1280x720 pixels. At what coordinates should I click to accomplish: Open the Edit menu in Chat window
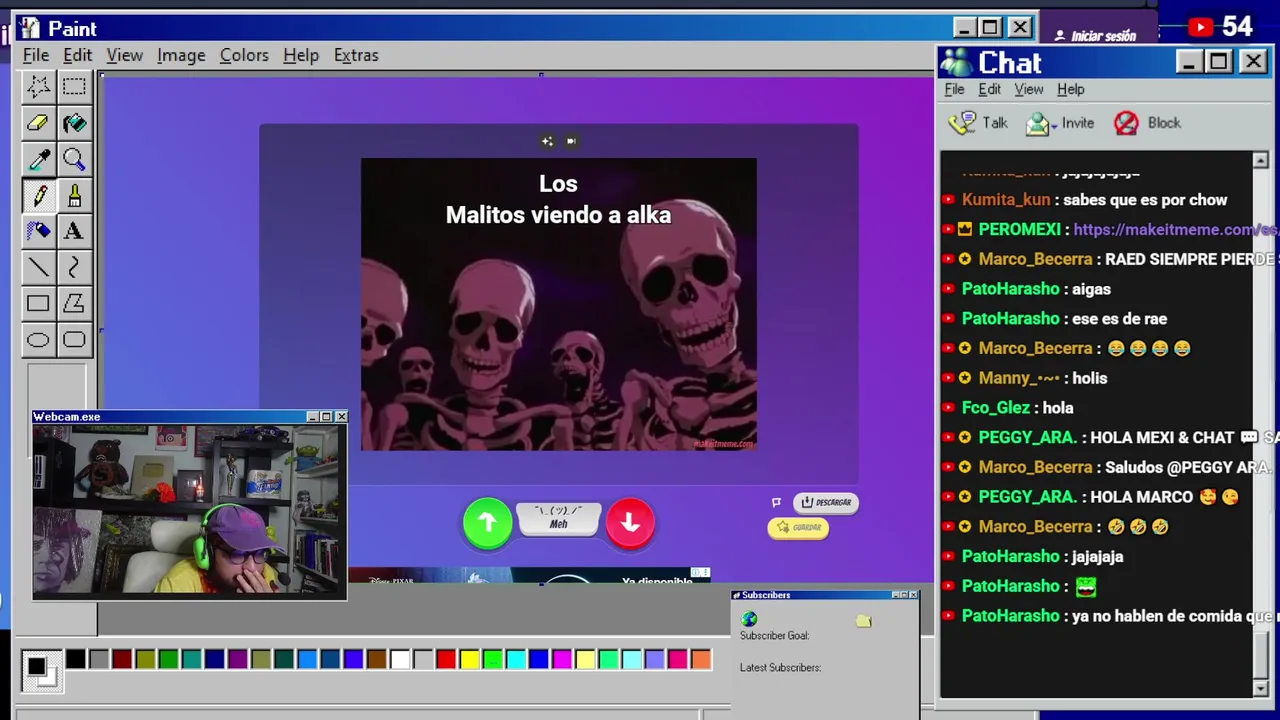coord(989,89)
